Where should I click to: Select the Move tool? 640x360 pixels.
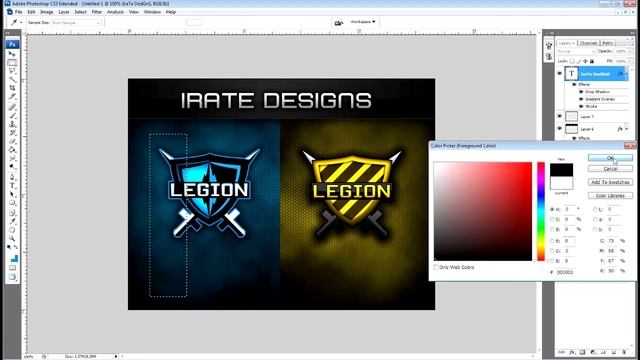12,54
